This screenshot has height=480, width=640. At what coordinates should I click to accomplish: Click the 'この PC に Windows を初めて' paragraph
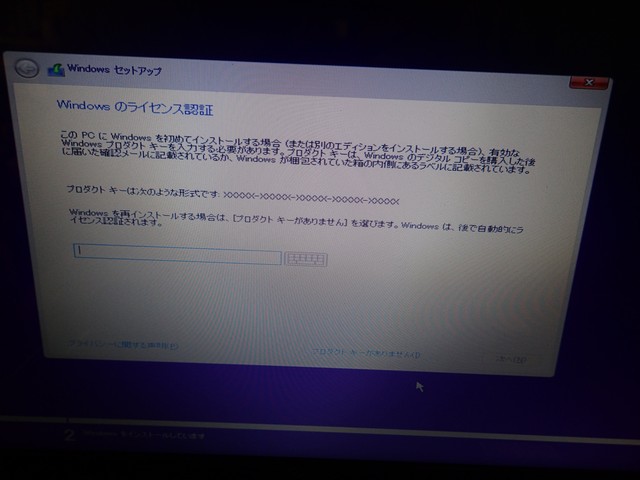tap(298, 153)
